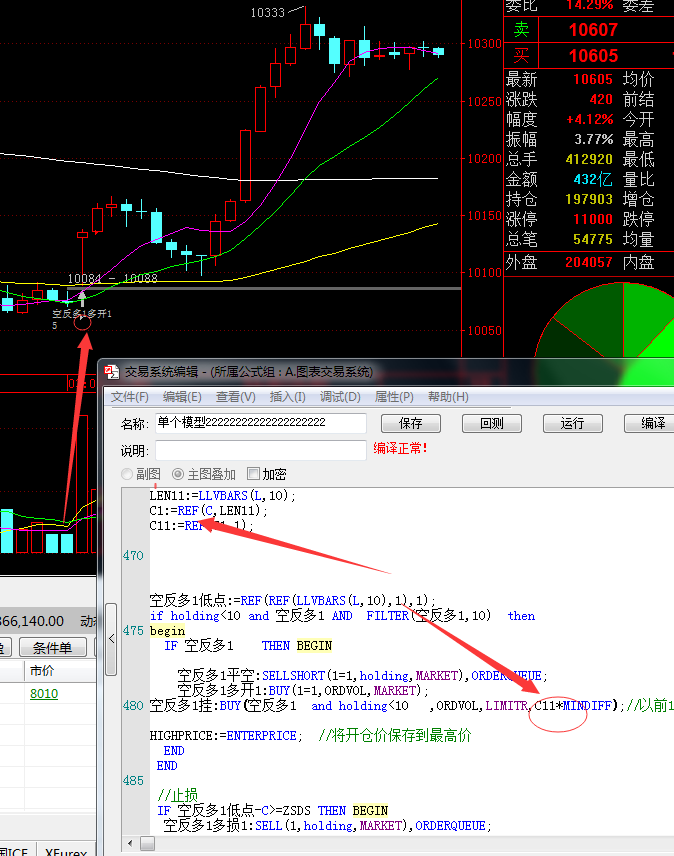The height and width of the screenshot is (856, 674).
Task: Open the 属性(P) menu
Action: point(394,397)
